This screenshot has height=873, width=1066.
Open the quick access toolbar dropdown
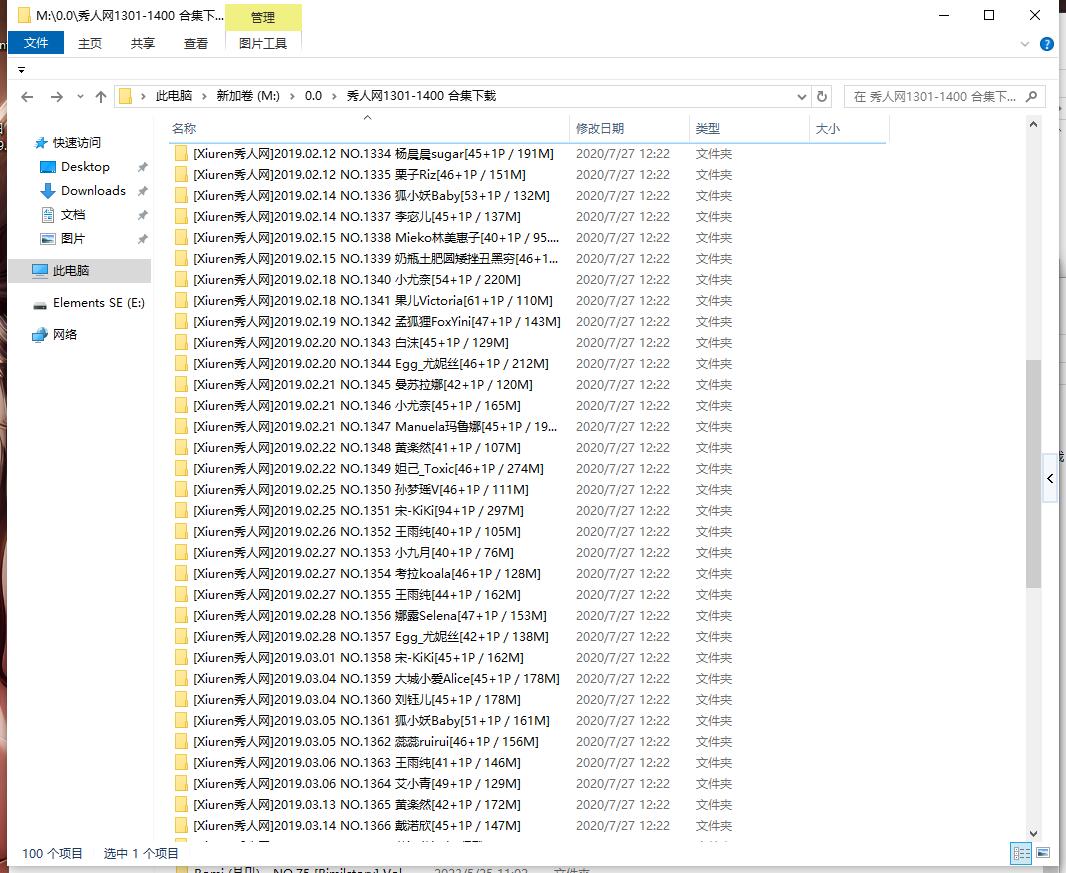tap(21, 70)
